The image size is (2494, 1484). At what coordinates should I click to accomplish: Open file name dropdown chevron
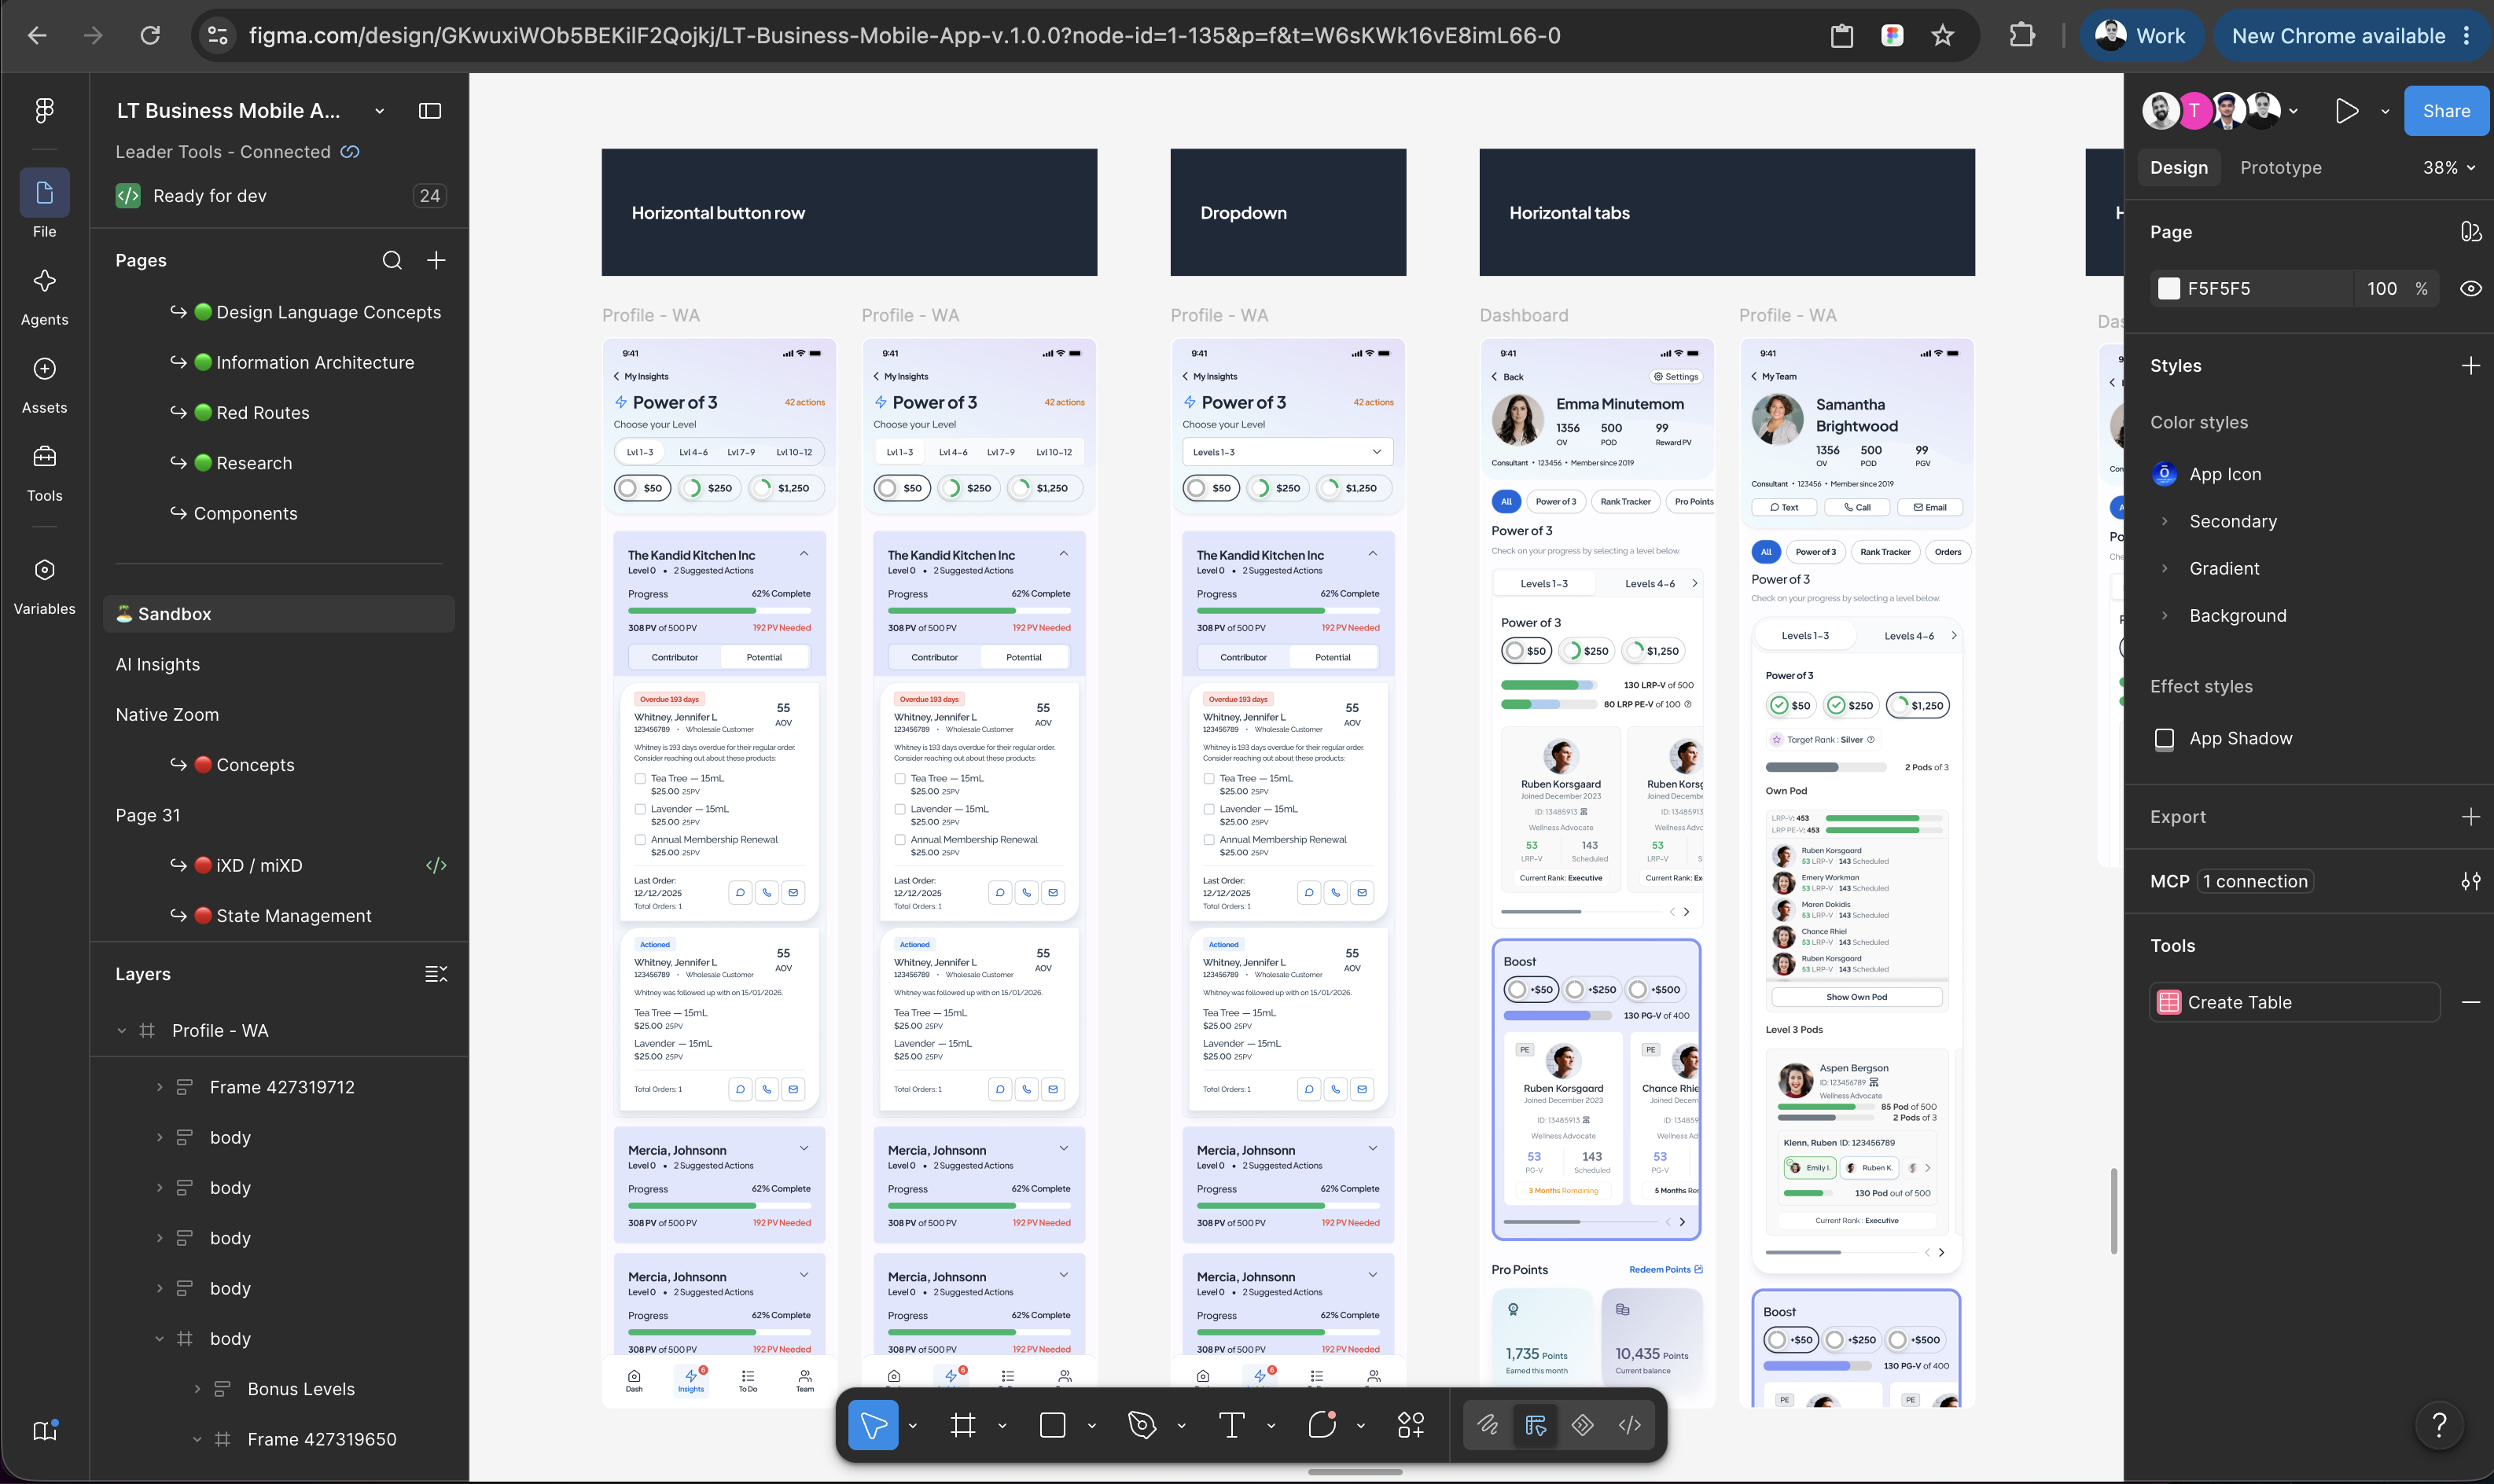click(x=379, y=111)
